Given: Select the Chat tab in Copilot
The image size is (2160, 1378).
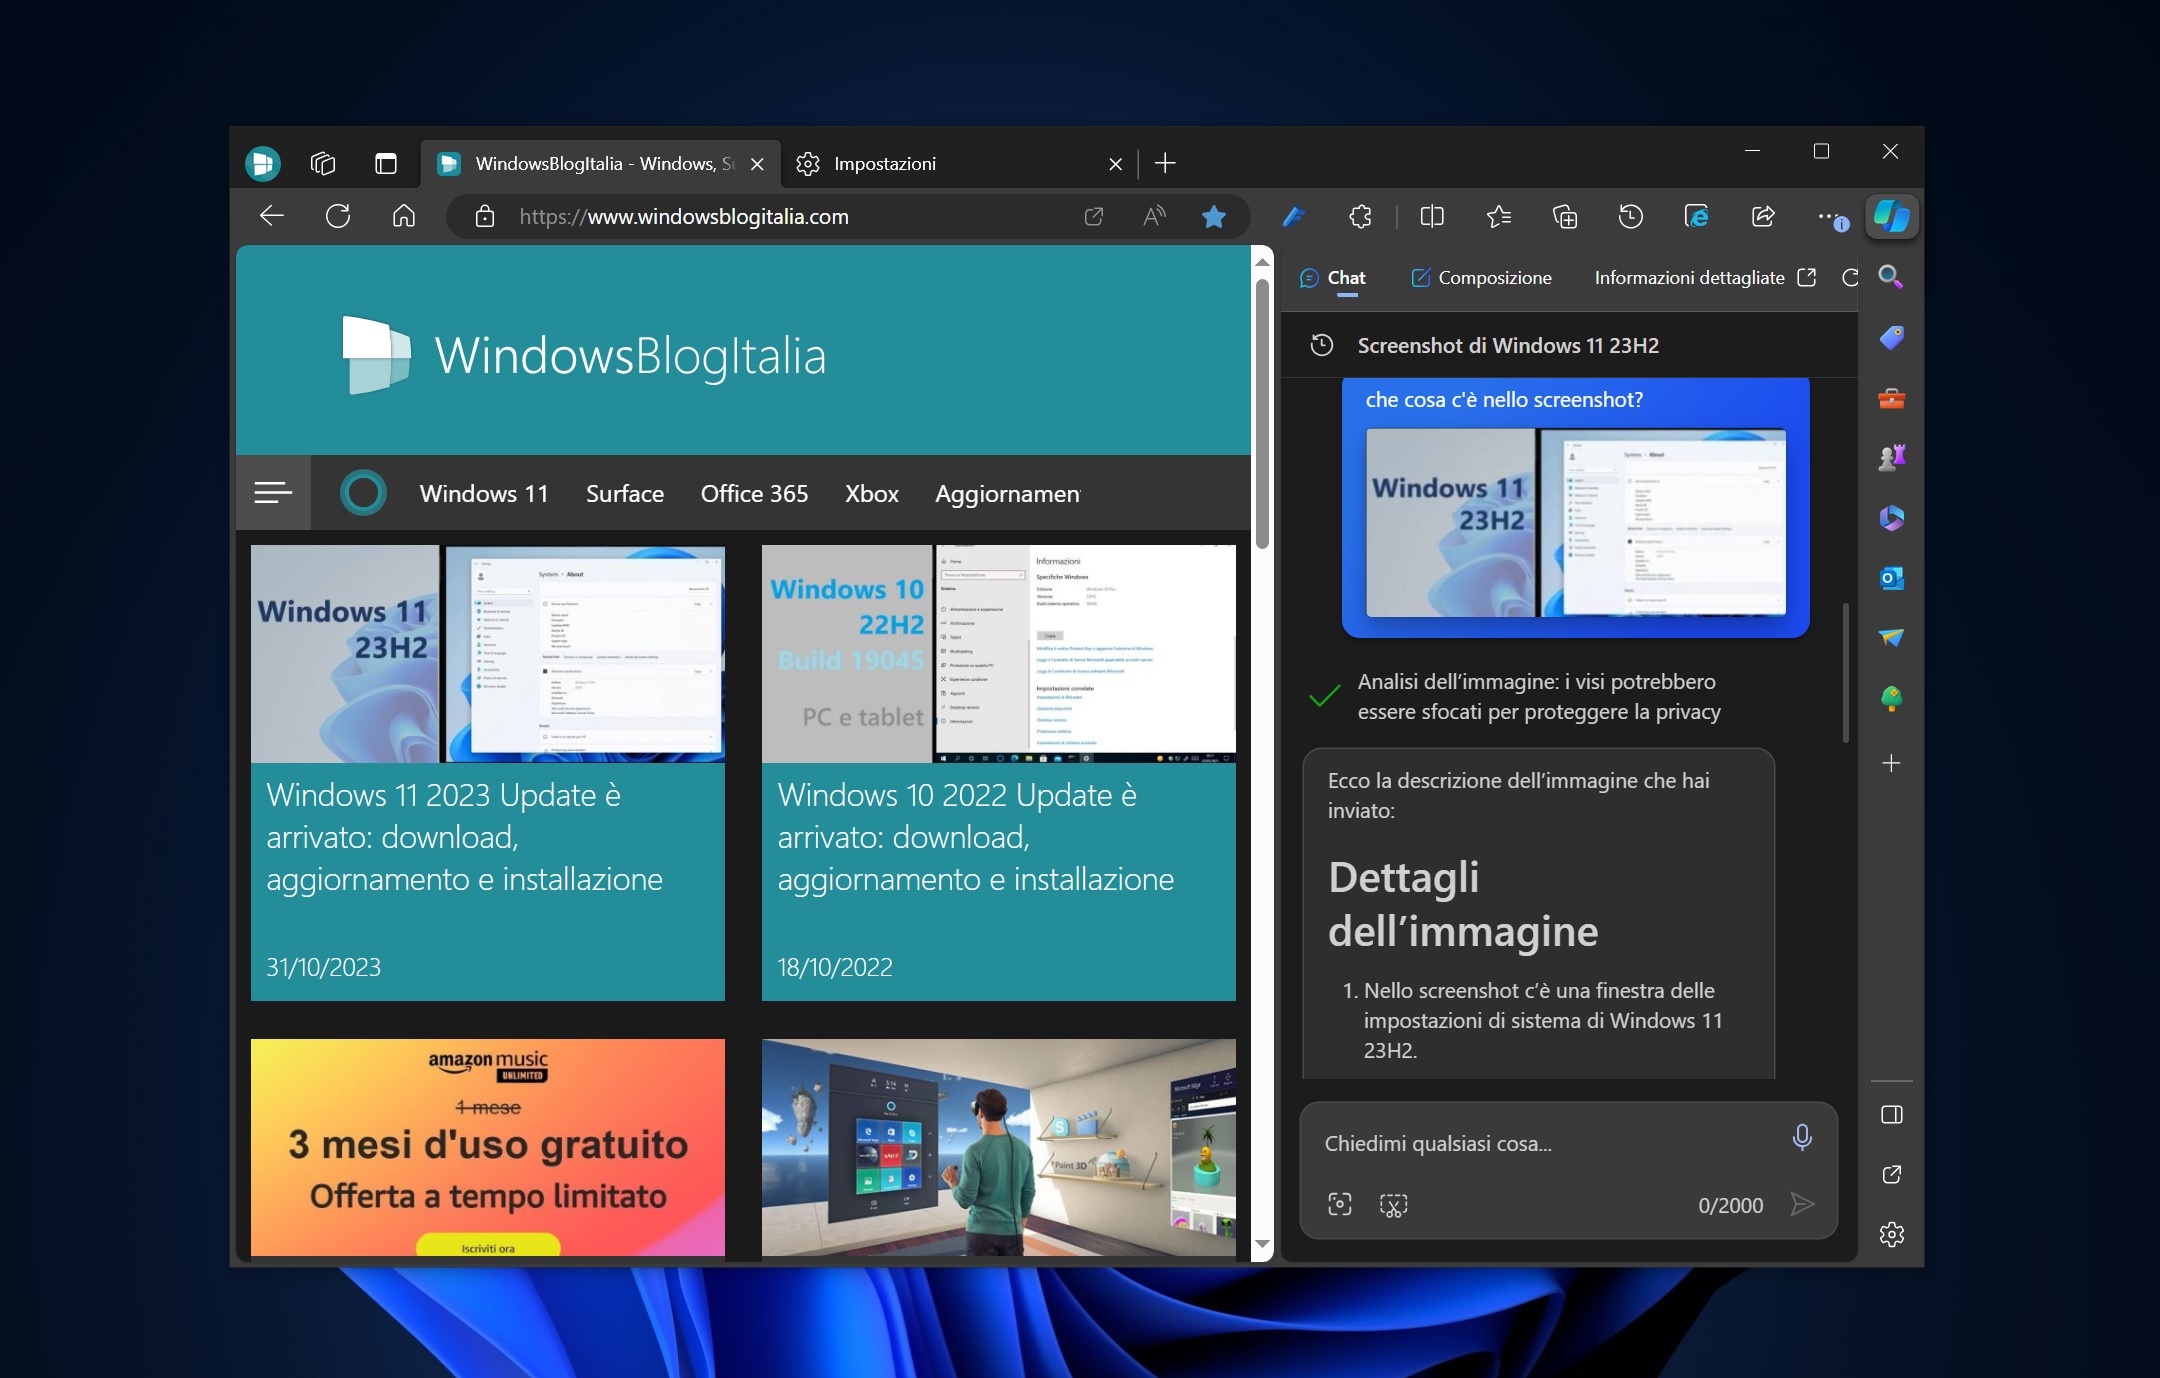Looking at the screenshot, I should 1333,278.
